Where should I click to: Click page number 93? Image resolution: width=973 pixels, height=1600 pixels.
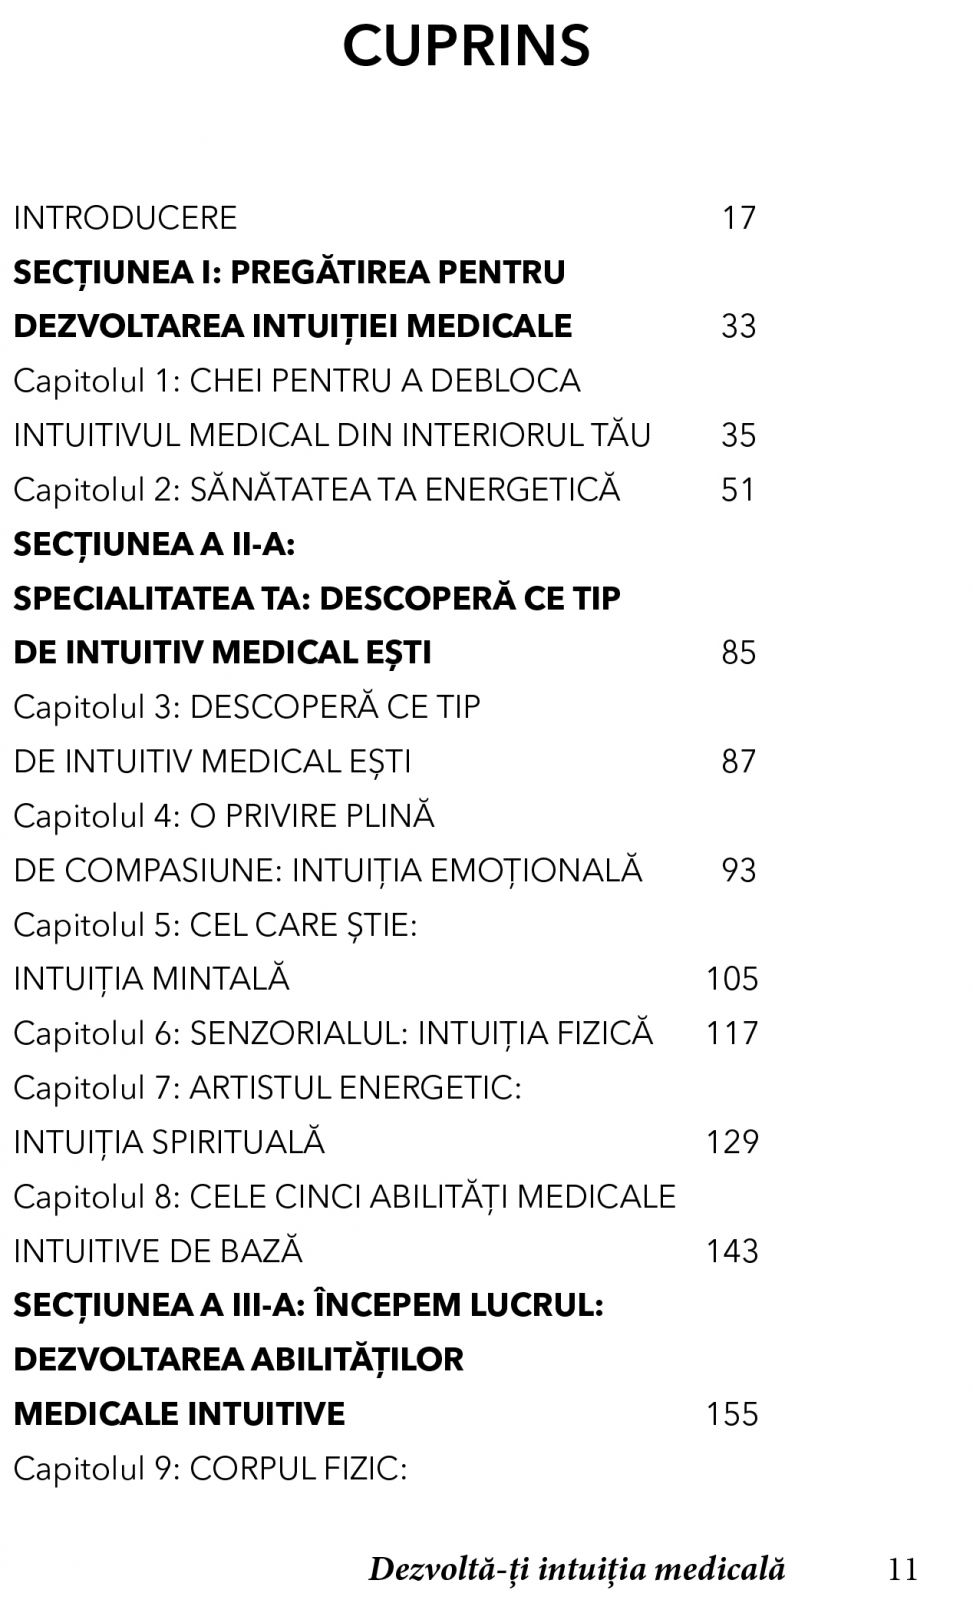[x=738, y=870]
